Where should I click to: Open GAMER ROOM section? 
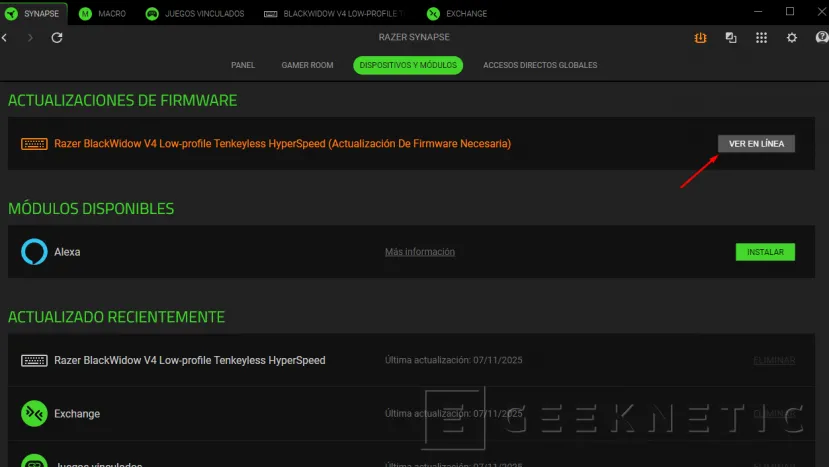click(307, 65)
